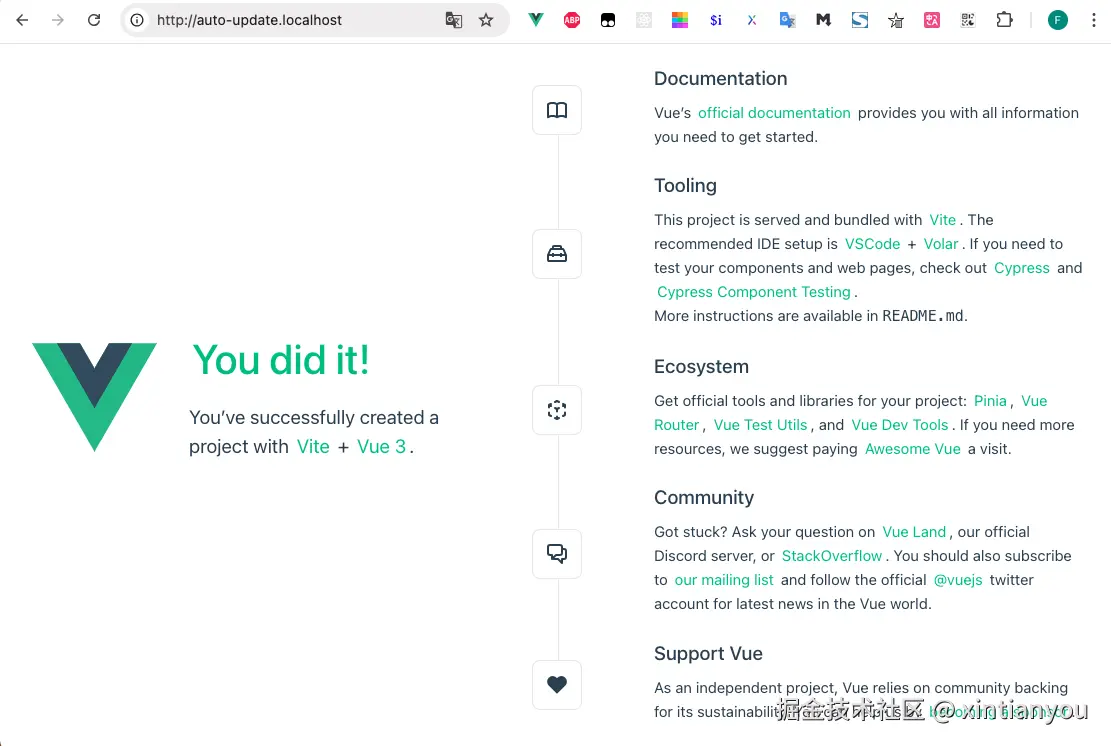Click the Tooling toolbox icon
1111x746 pixels.
557,254
